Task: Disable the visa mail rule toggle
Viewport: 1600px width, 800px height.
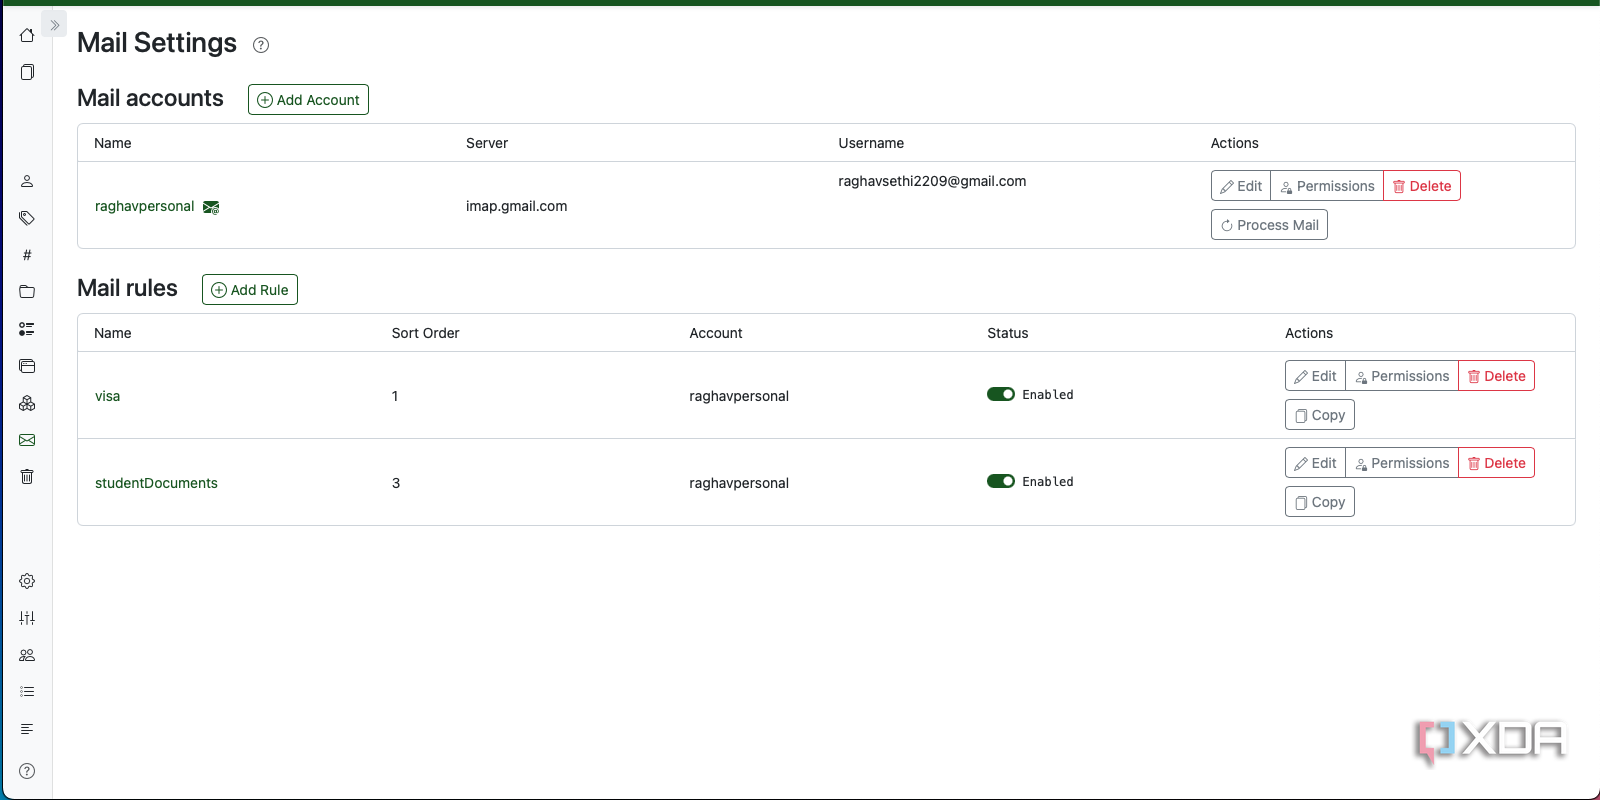Action: (x=1001, y=394)
